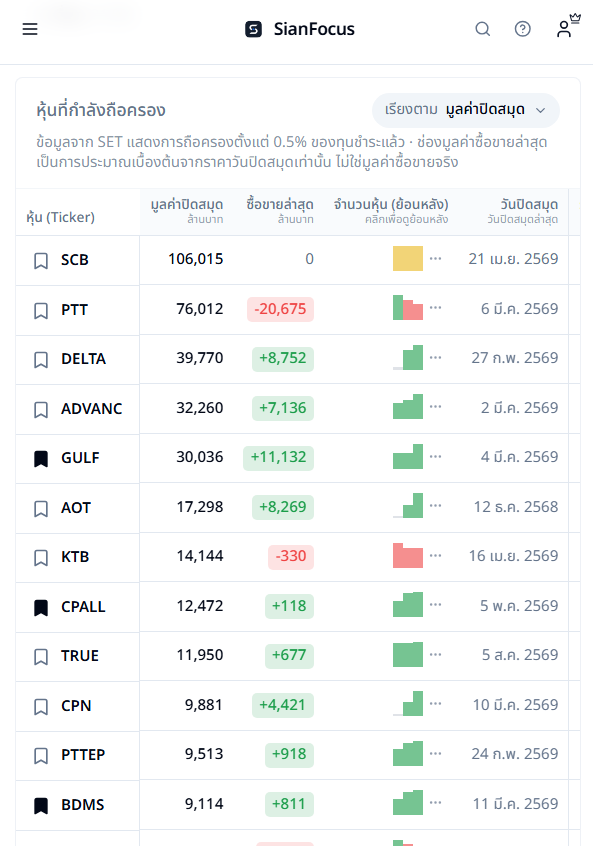Open the hamburger menu

(30, 29)
